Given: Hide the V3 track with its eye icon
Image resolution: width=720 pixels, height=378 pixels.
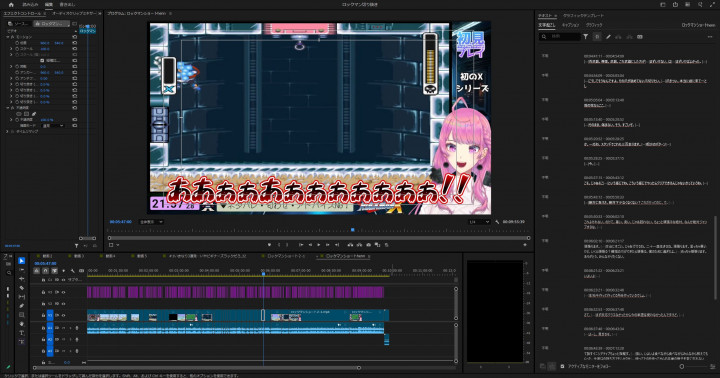Looking at the screenshot, I should (x=63, y=292).
